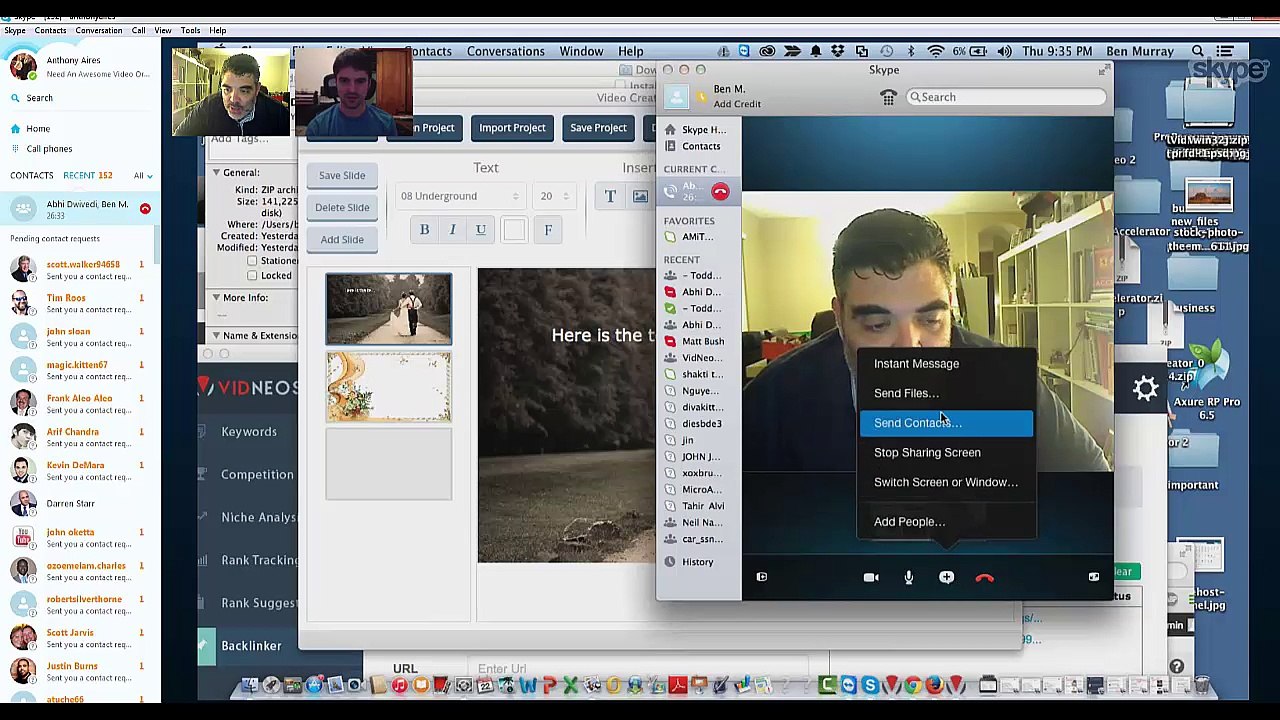Expand the Name & Extension section
The width and height of the screenshot is (1280, 720).
tap(216, 336)
